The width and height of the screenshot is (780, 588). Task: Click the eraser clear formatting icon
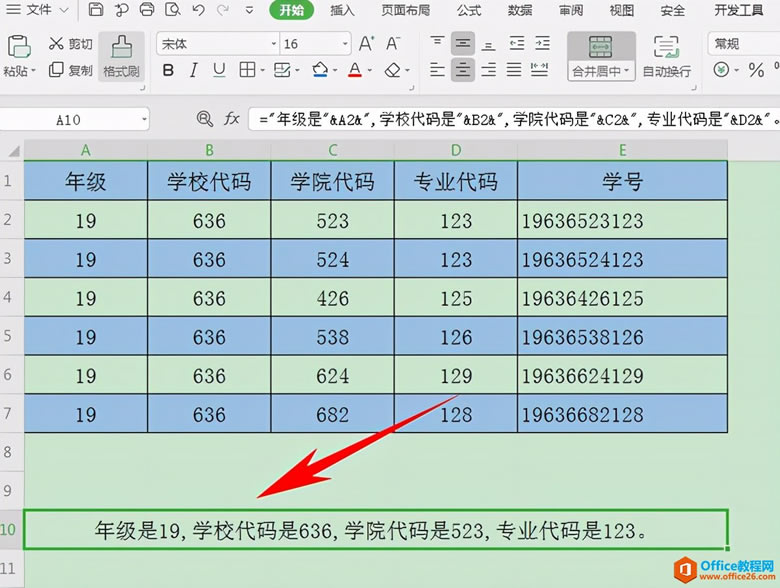[x=393, y=70]
